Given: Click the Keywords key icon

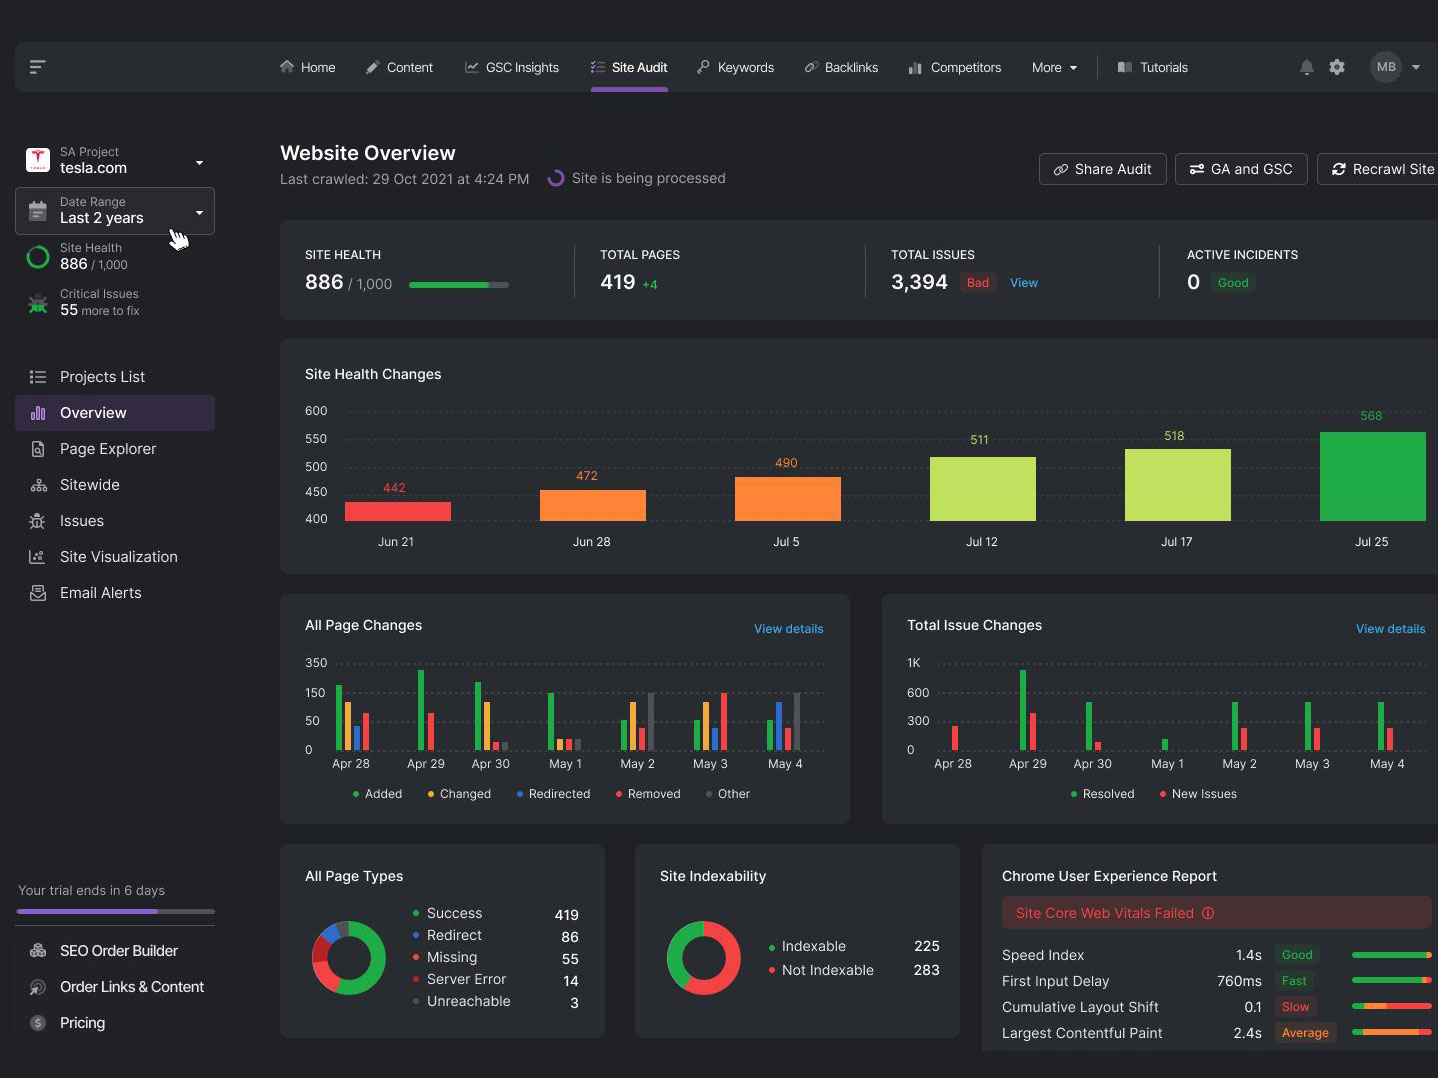Looking at the screenshot, I should [x=704, y=67].
